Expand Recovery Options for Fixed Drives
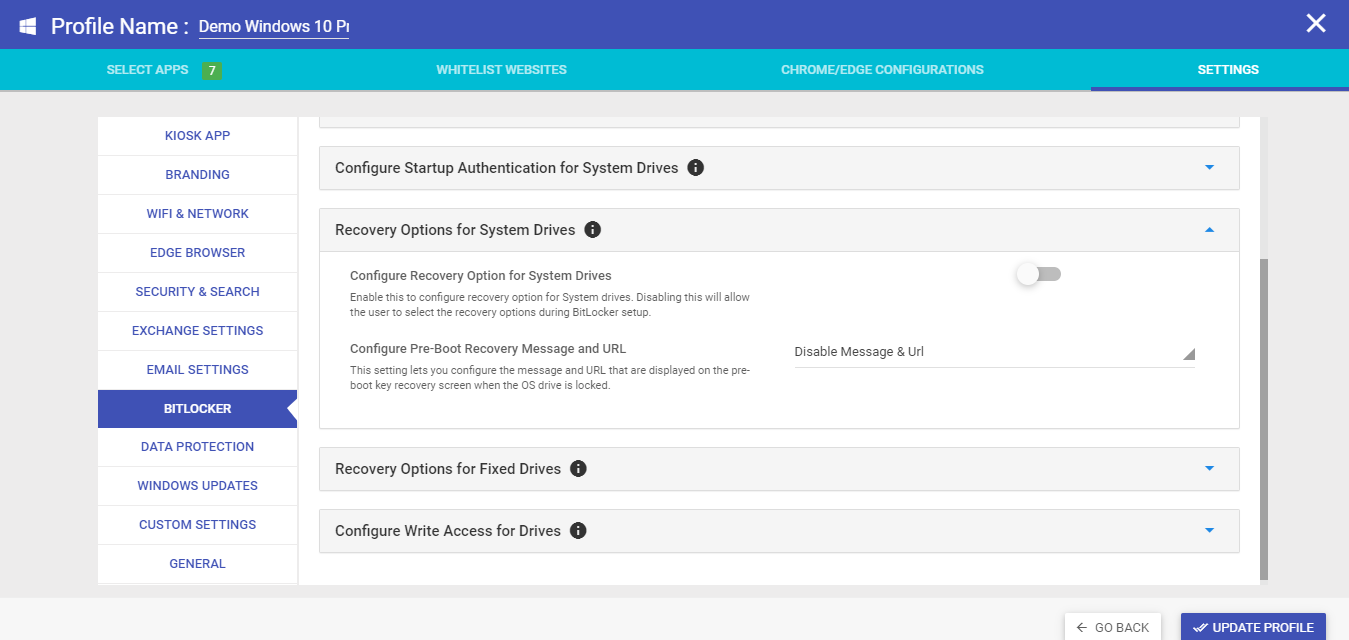The height and width of the screenshot is (640, 1349). (779, 469)
